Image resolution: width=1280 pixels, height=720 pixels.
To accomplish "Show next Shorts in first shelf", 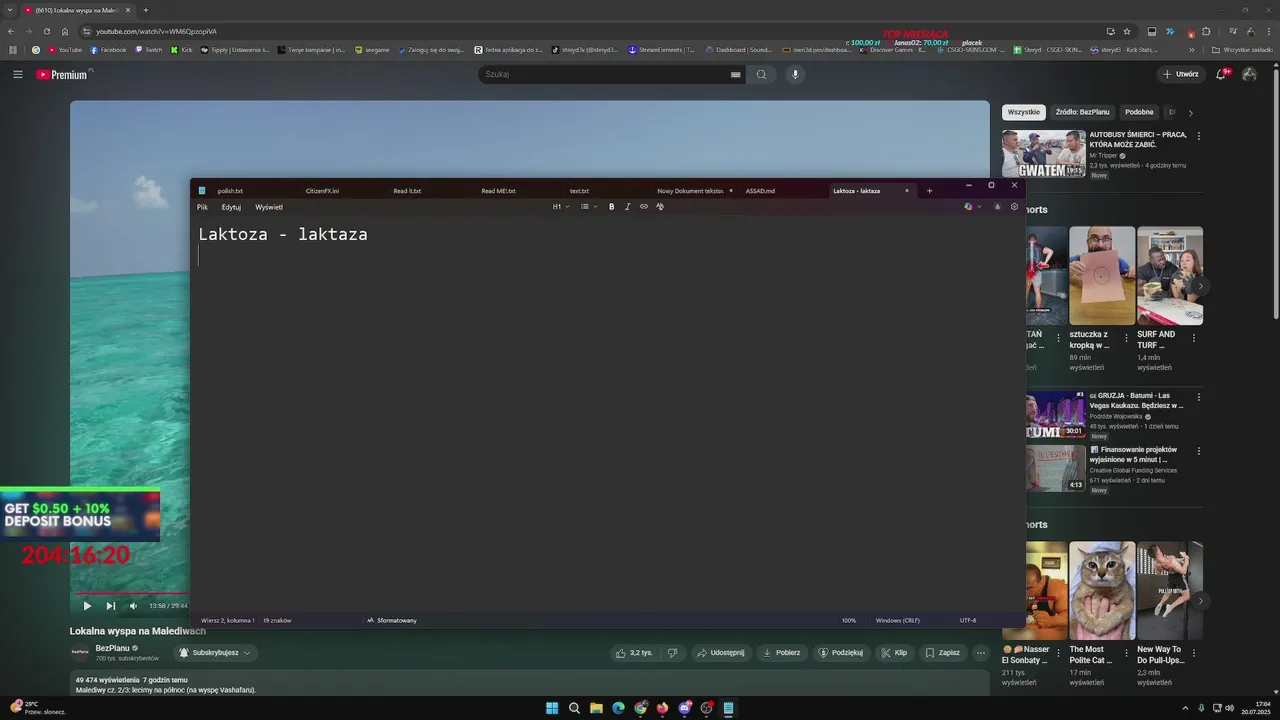I will point(1200,286).
